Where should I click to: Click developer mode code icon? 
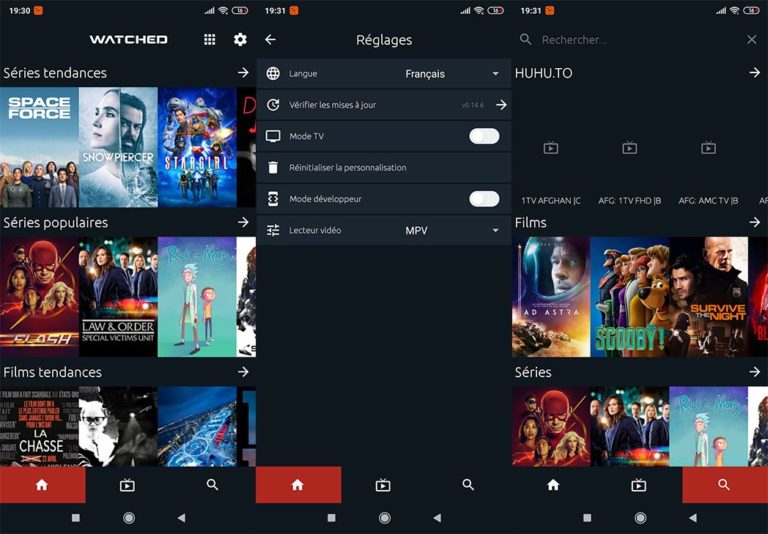pos(273,199)
